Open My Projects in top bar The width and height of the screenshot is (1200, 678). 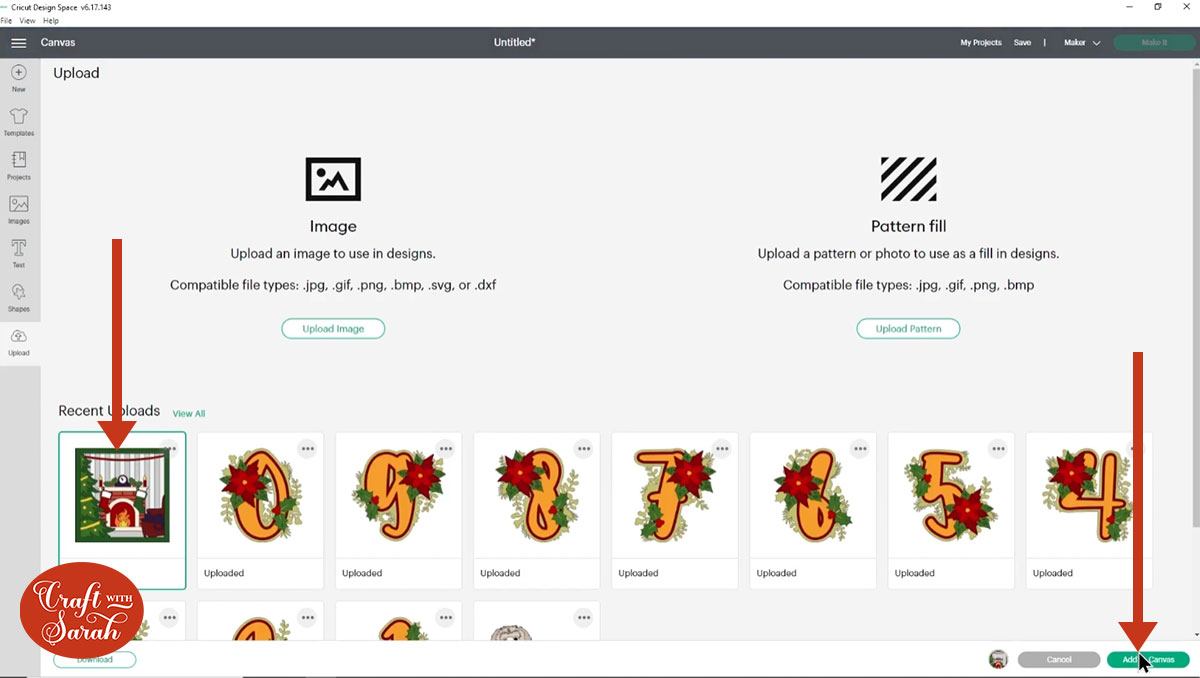pyautogui.click(x=981, y=43)
